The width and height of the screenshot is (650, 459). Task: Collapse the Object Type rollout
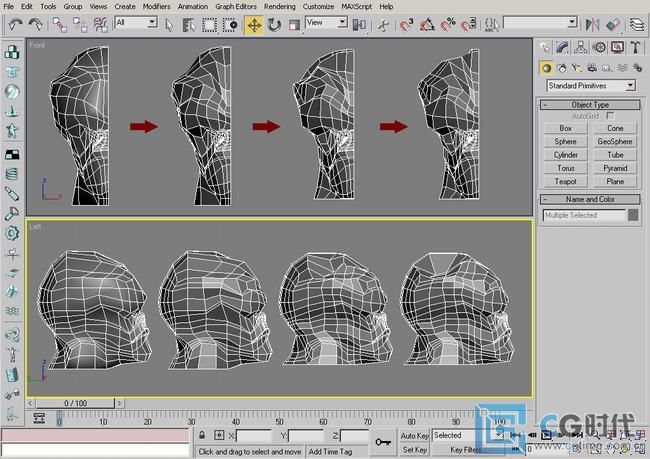click(x=590, y=105)
